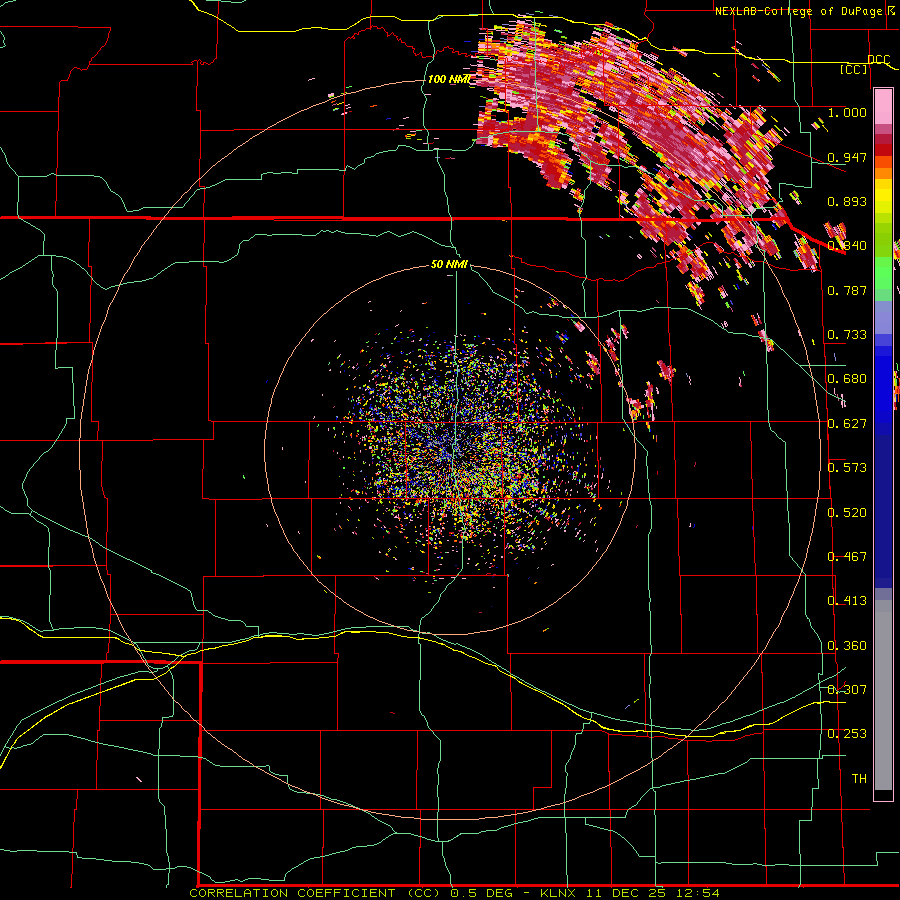Pick the light pink segment atop the color bar
The width and height of the screenshot is (900, 900).
883,107
